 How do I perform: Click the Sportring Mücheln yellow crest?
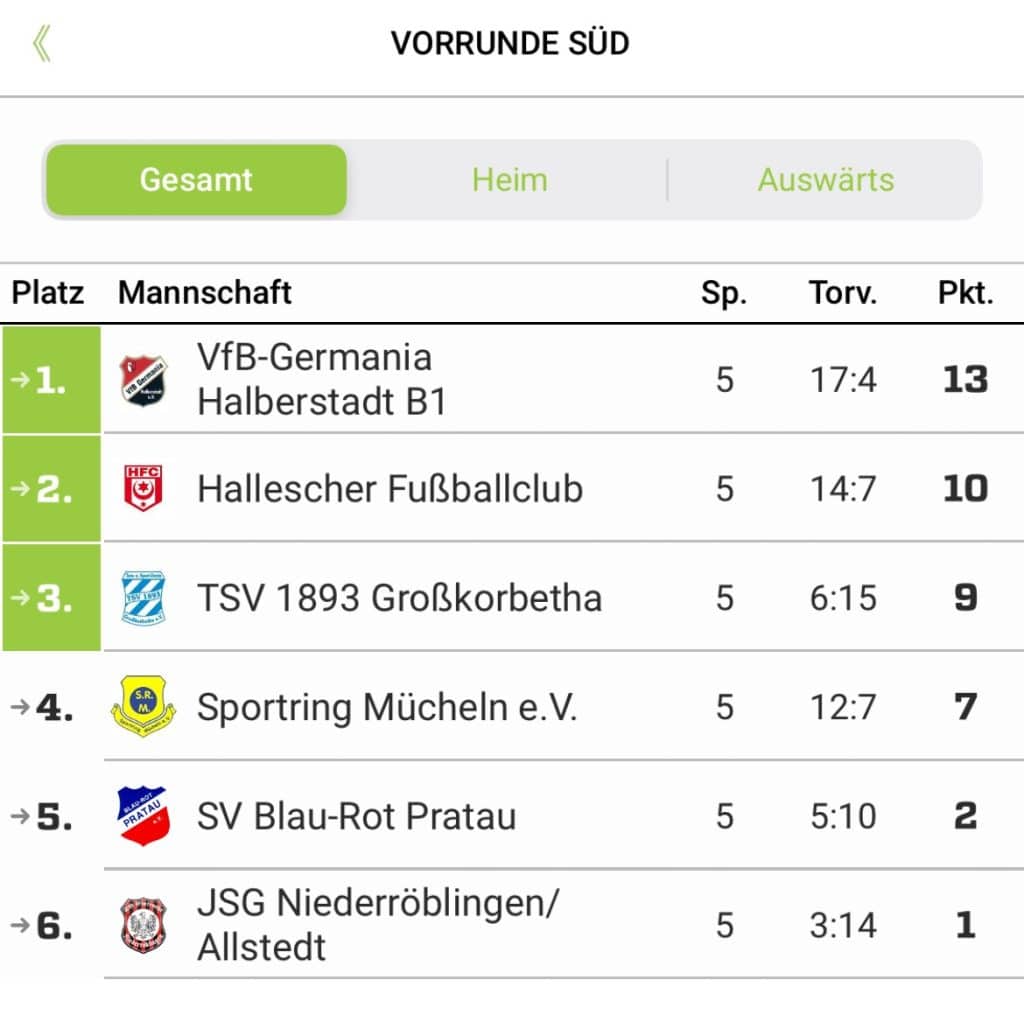coord(143,707)
